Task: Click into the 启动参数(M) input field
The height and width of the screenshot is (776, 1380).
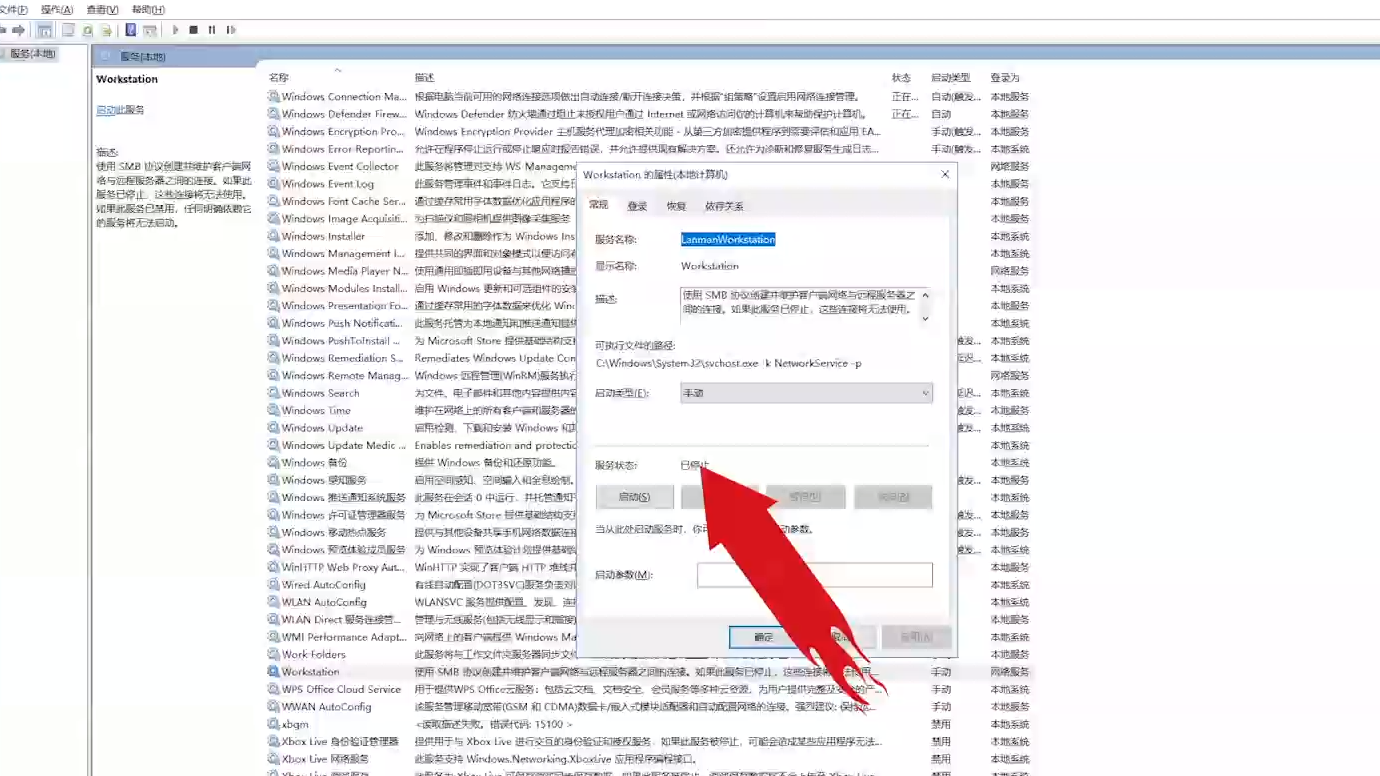Action: click(x=815, y=575)
